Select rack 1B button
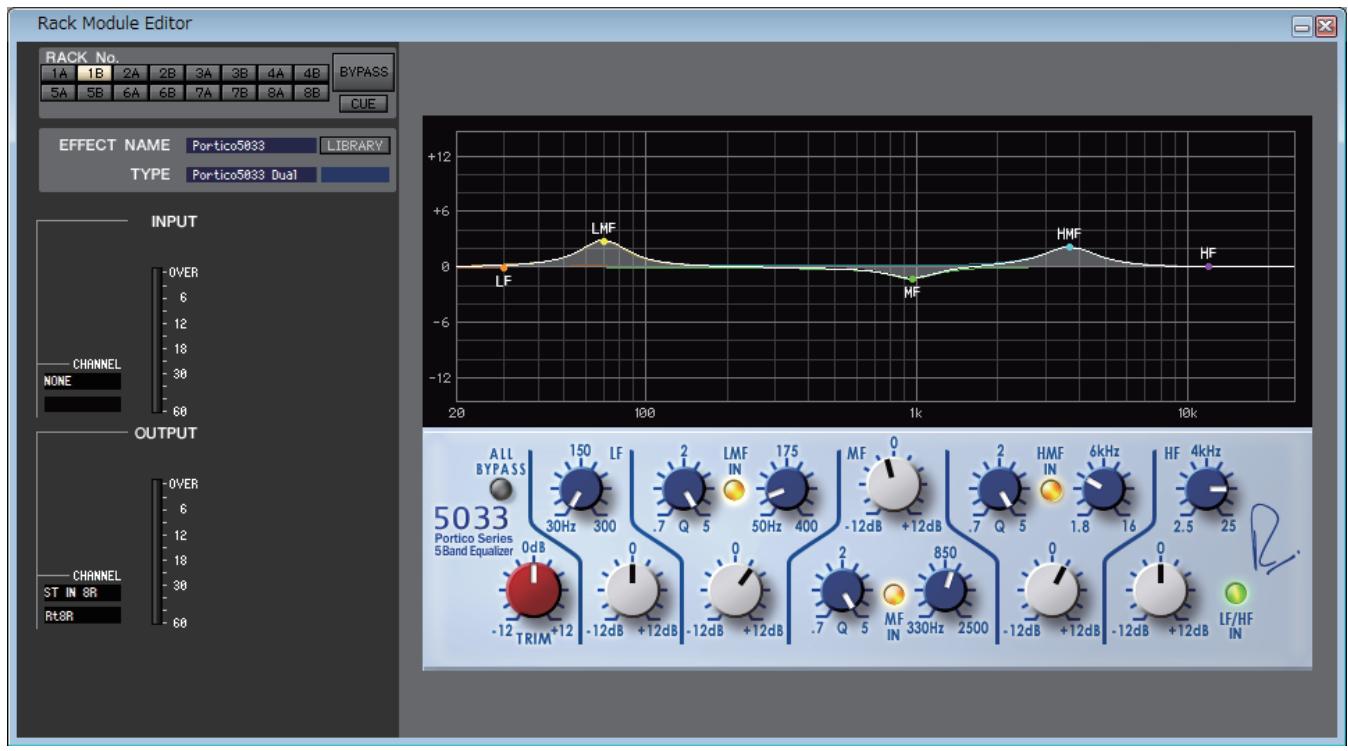This screenshot has height=751, width=1348. coord(96,73)
